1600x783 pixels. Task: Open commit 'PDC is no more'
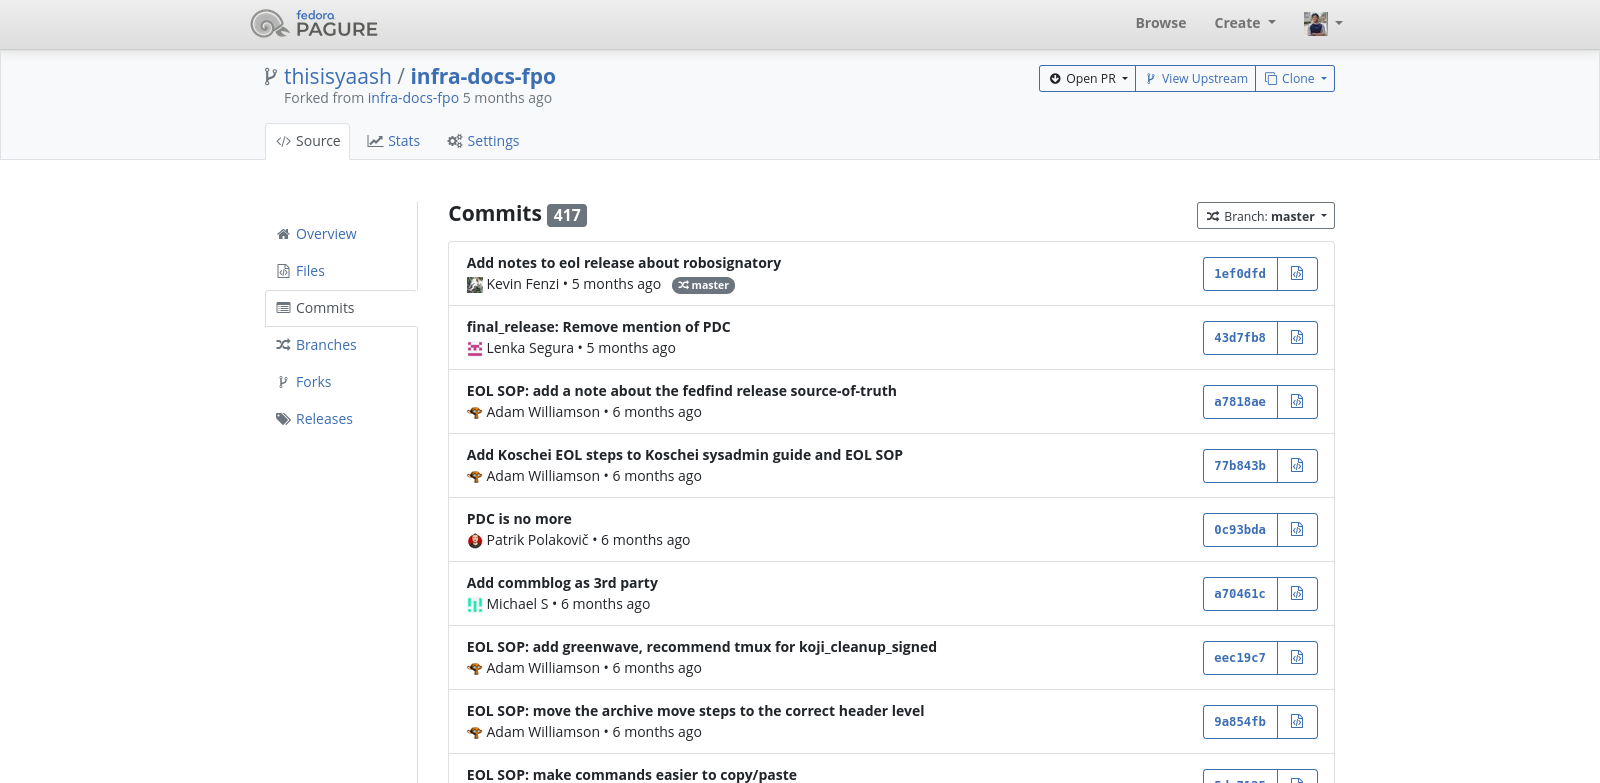tap(519, 519)
